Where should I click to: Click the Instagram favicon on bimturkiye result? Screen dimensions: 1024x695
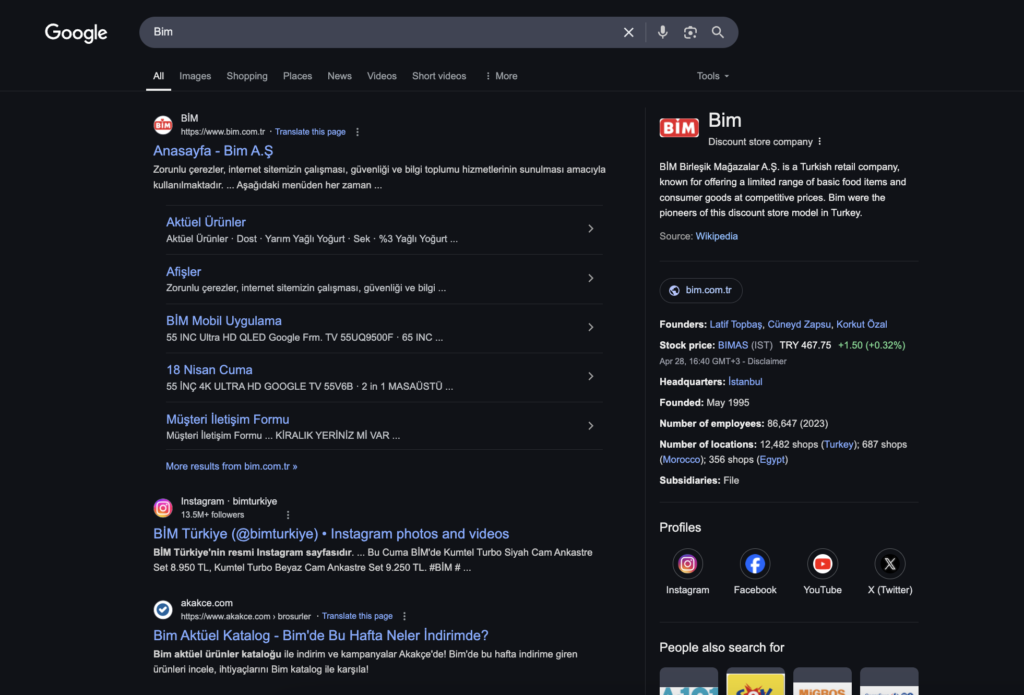tap(163, 508)
